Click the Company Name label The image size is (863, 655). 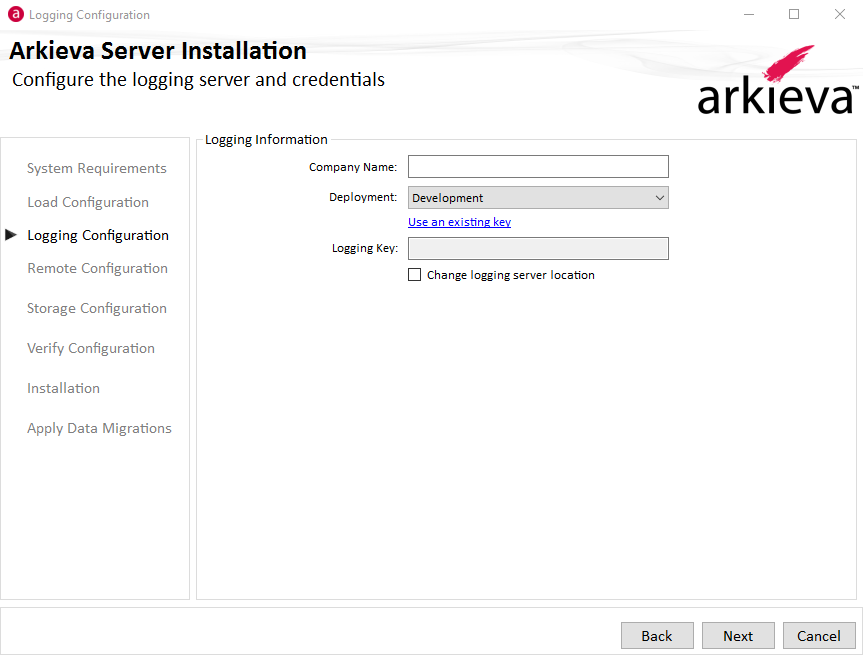click(x=353, y=167)
